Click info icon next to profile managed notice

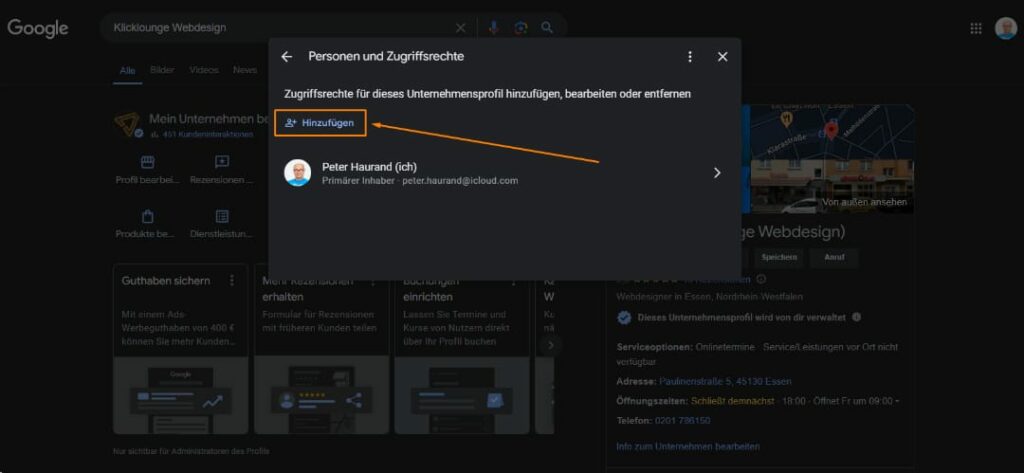pos(856,317)
